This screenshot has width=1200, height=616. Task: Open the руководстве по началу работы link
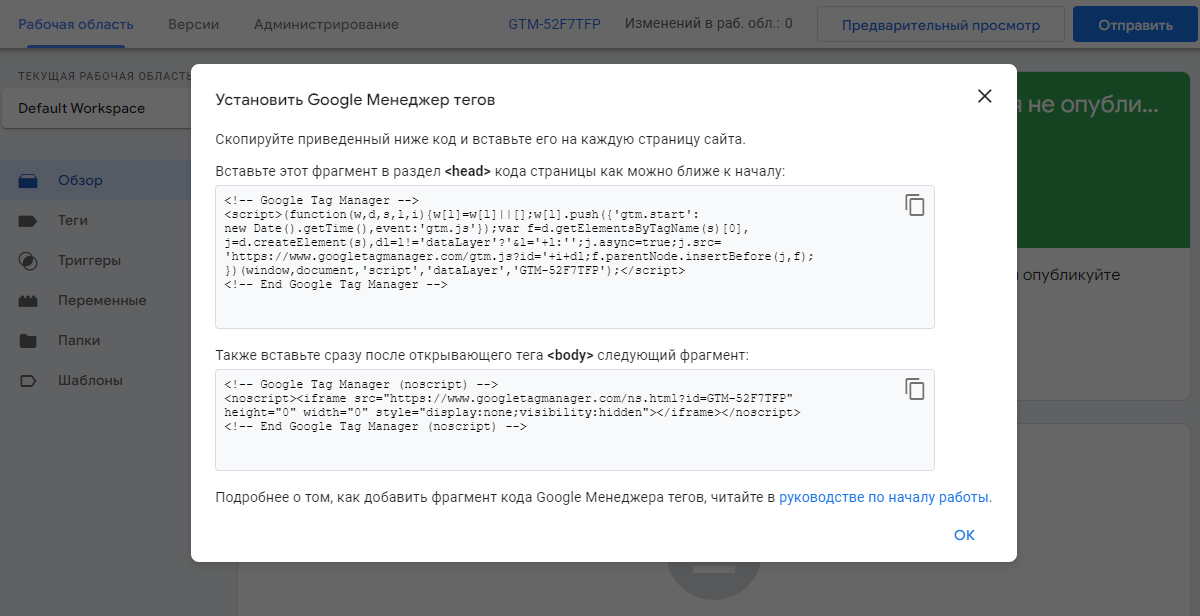pyautogui.click(x=884, y=497)
